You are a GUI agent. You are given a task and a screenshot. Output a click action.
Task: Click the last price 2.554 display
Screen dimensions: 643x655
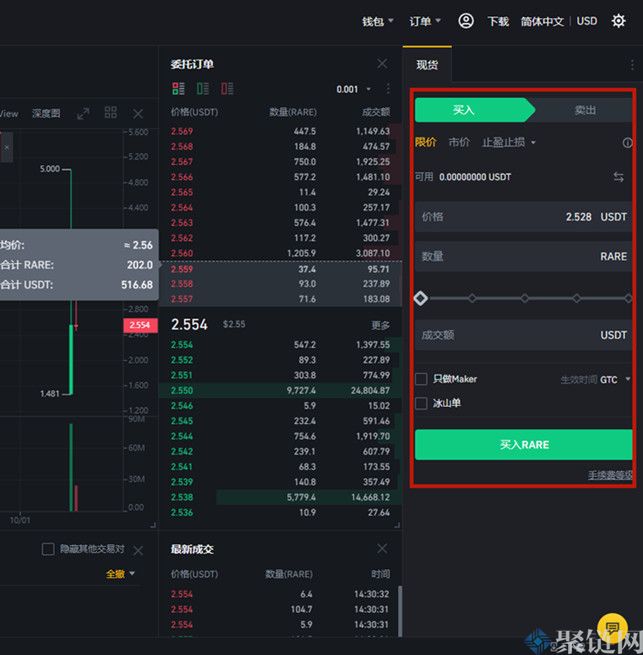189,325
